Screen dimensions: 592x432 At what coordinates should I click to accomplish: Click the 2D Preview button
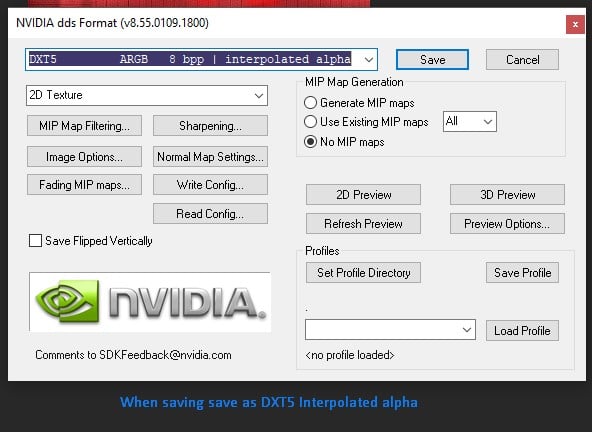tap(363, 194)
